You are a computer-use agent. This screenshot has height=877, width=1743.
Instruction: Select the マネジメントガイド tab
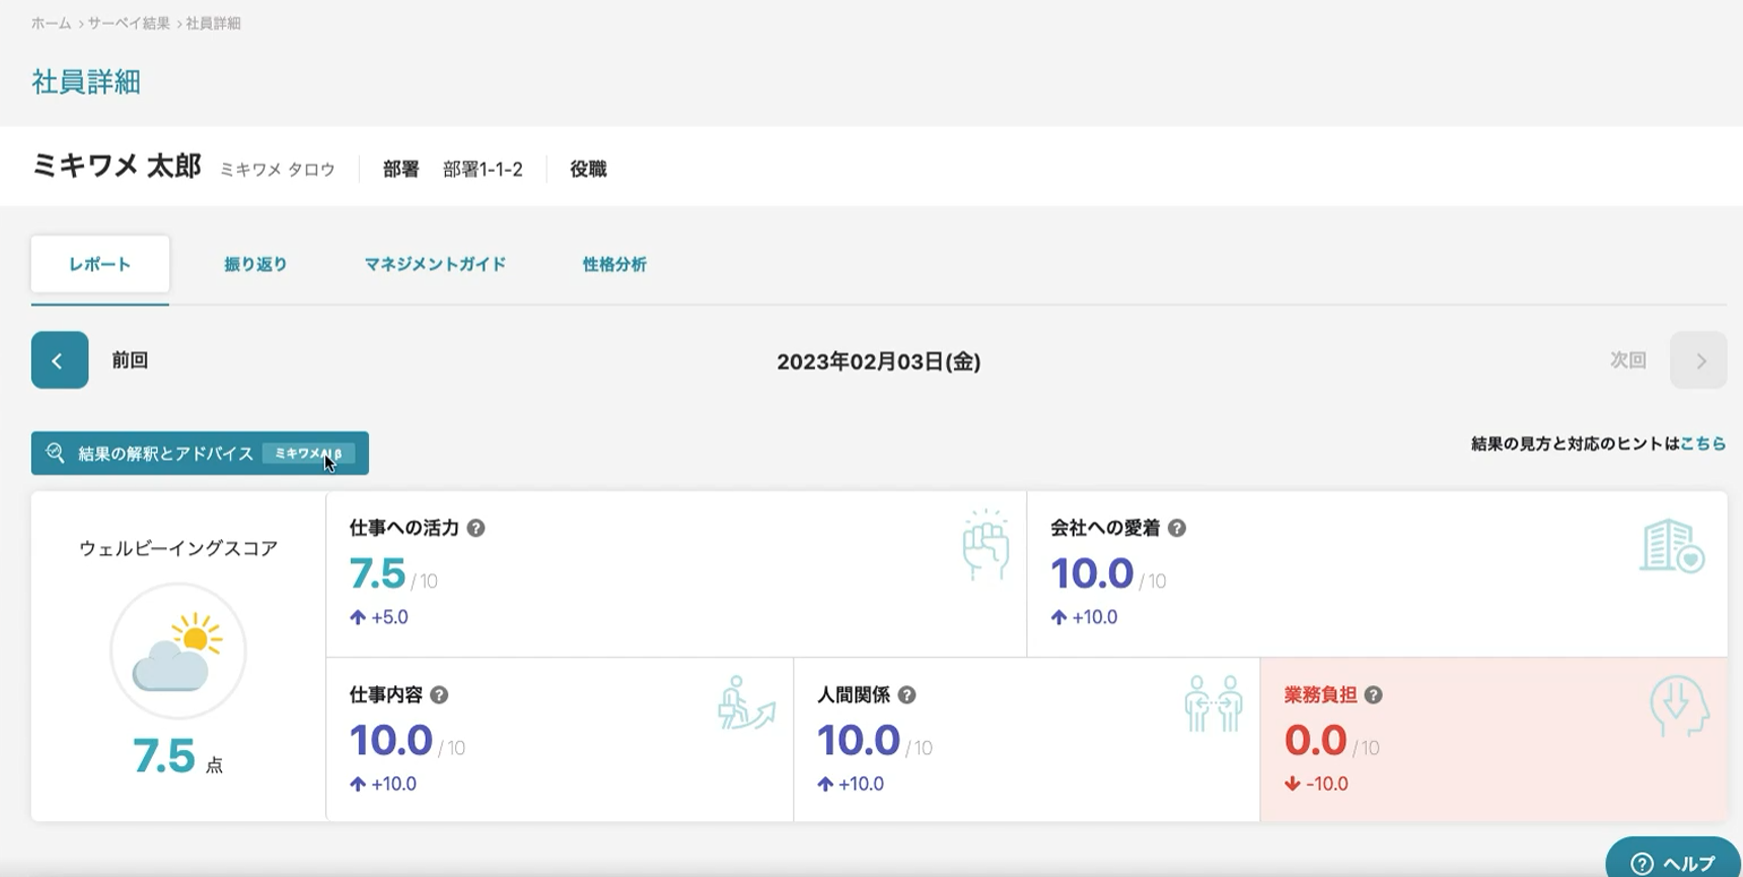[x=435, y=265]
